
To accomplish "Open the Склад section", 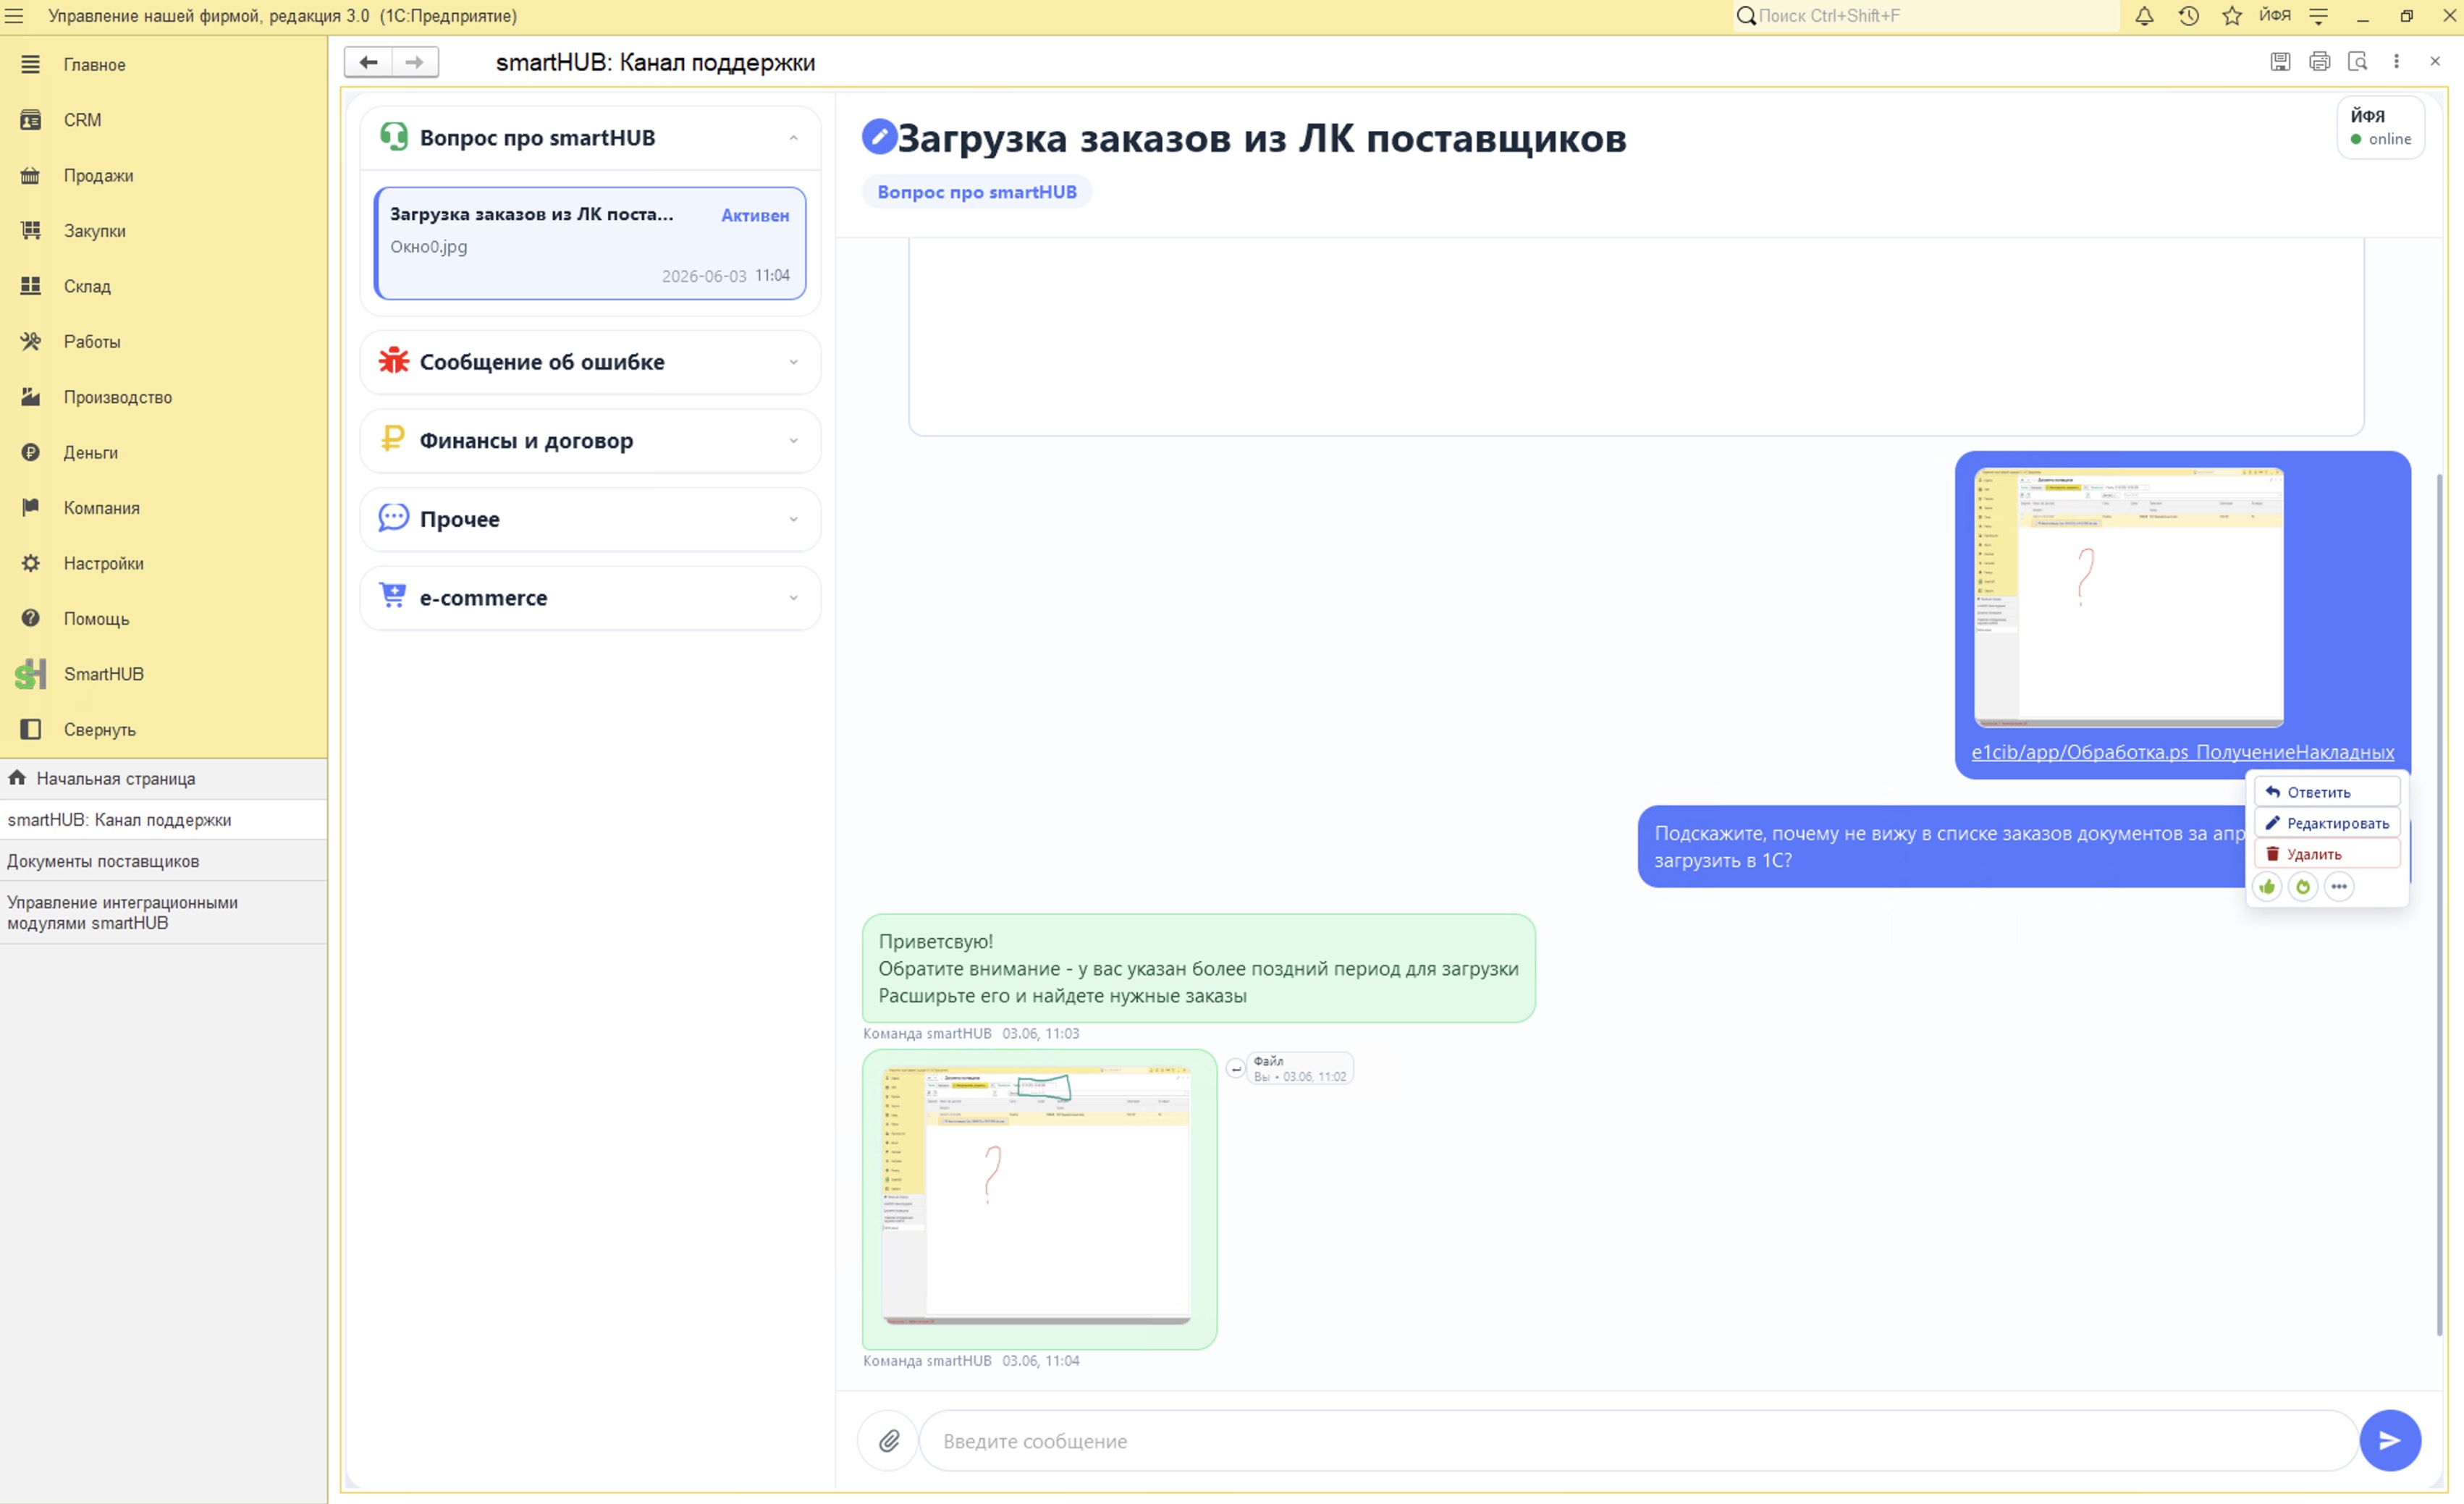I will (164, 286).
